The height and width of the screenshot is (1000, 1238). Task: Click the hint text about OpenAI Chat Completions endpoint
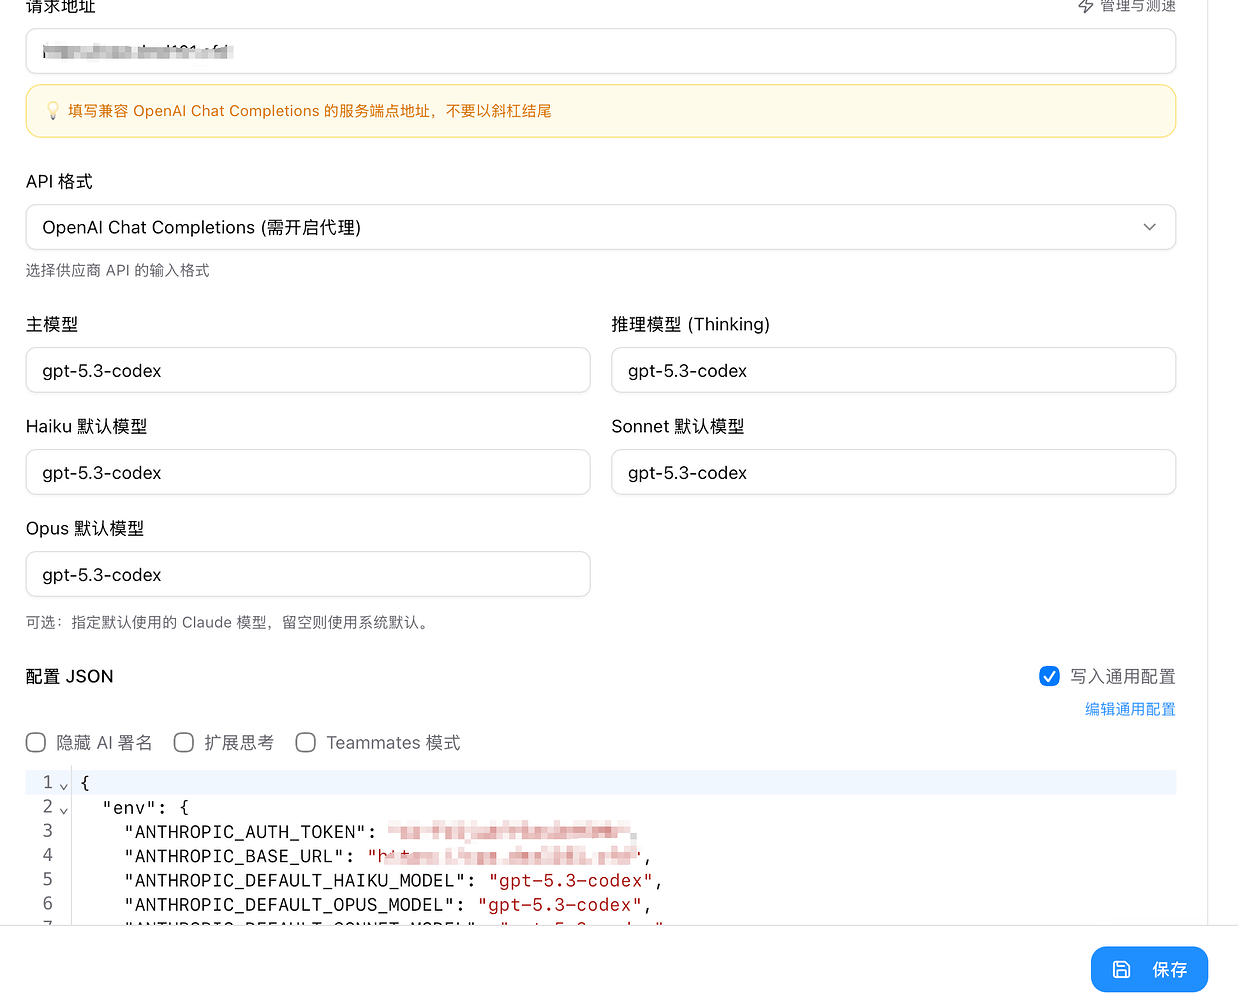(x=310, y=111)
